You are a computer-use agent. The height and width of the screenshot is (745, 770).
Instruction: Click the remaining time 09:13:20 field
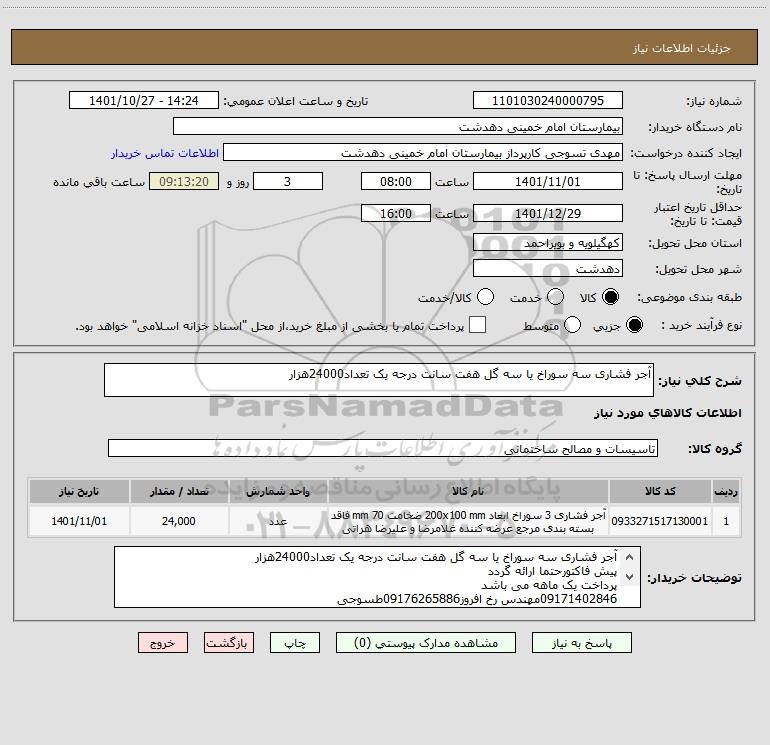tap(184, 181)
